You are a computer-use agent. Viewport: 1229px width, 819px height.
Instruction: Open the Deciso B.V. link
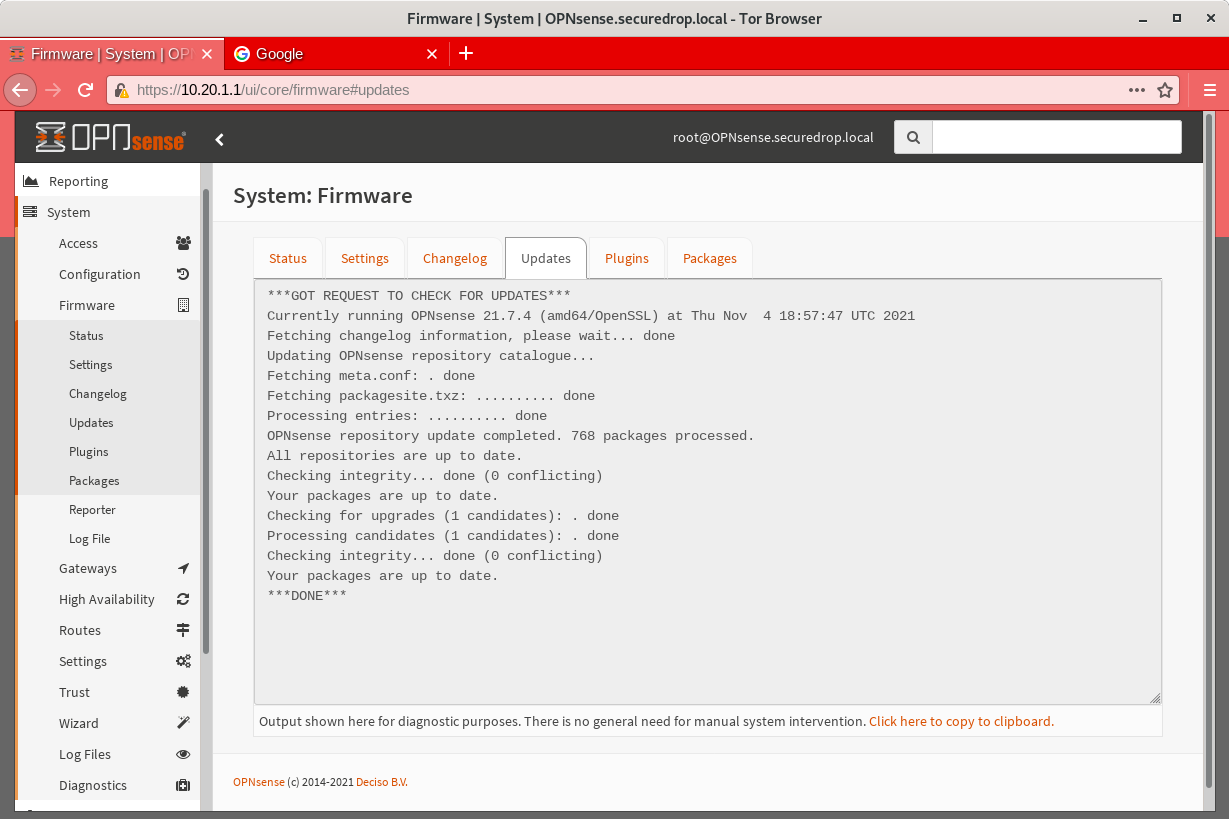pos(381,782)
